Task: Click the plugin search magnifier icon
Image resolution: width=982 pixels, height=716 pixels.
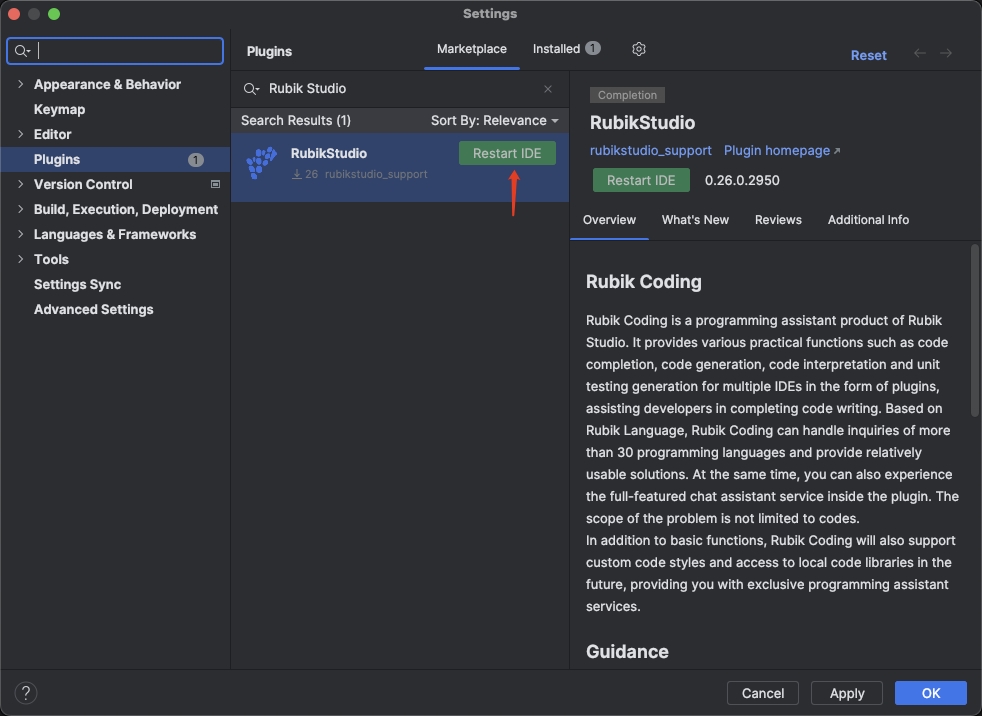Action: (251, 89)
